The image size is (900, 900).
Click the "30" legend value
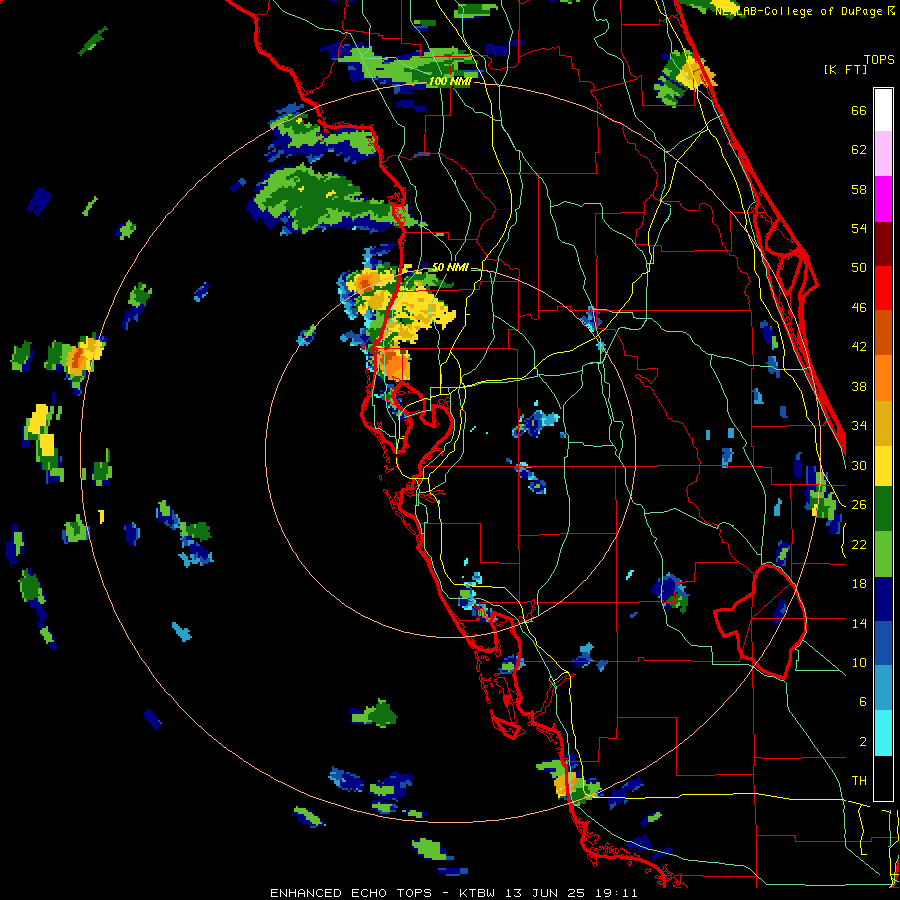point(859,465)
